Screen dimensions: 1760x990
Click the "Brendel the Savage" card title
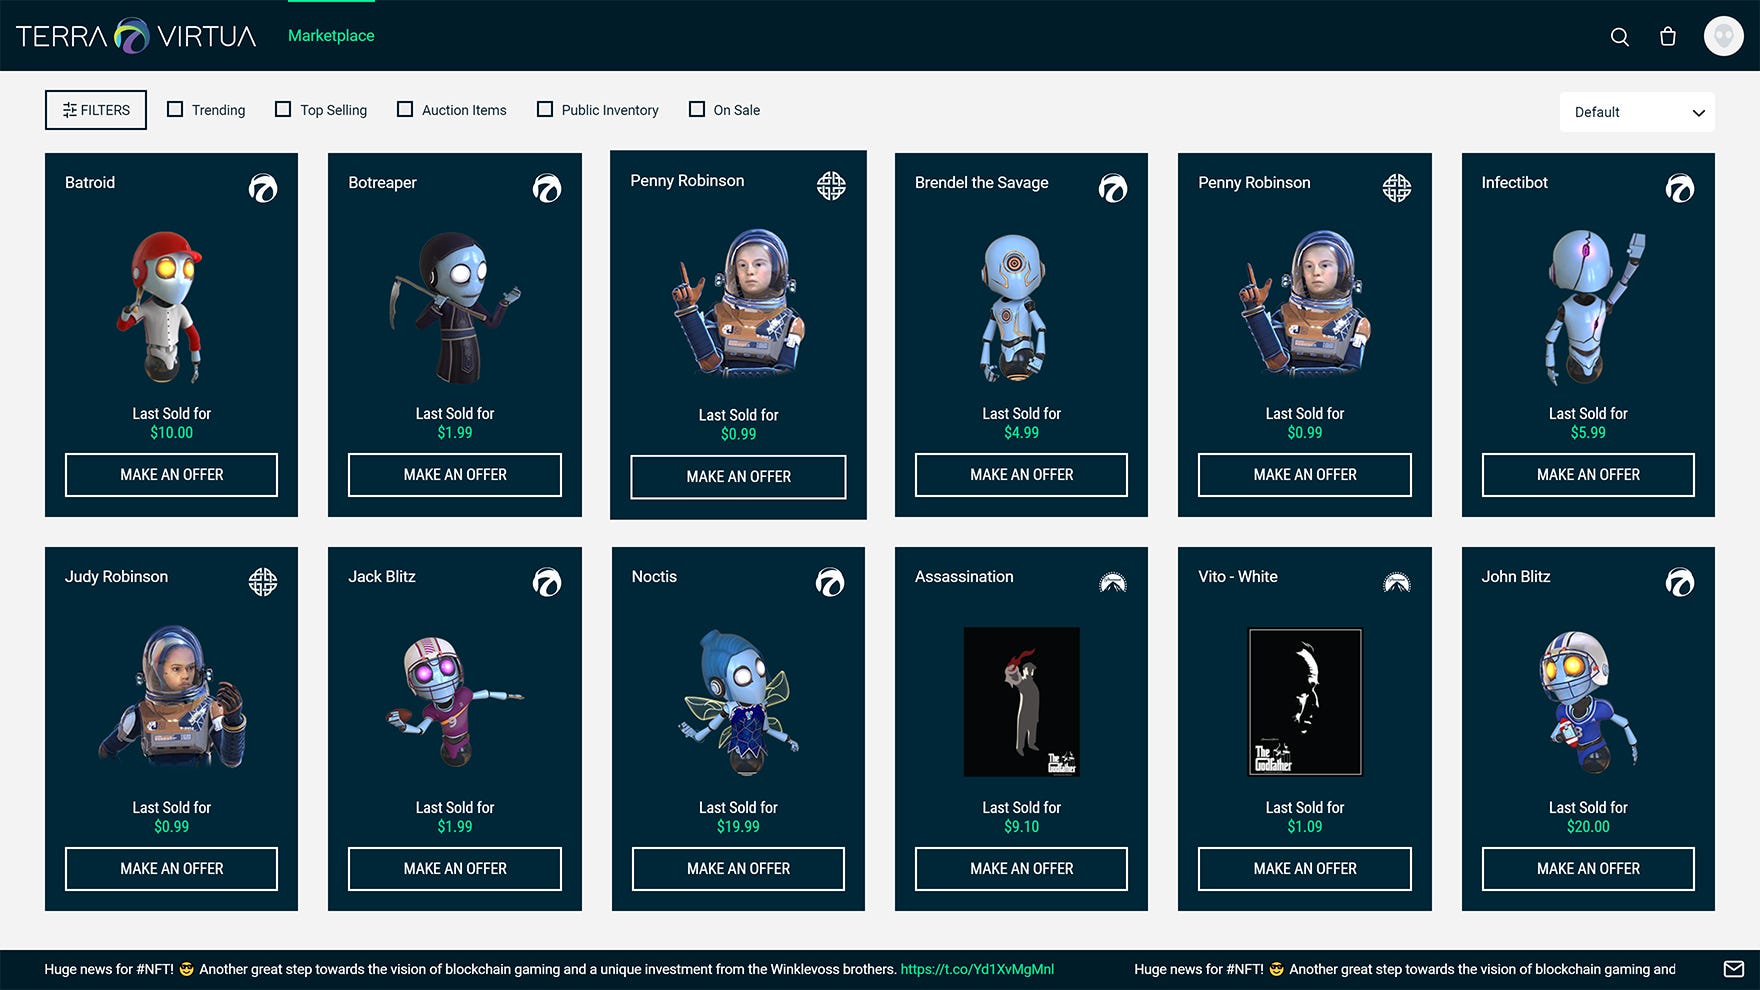(982, 182)
